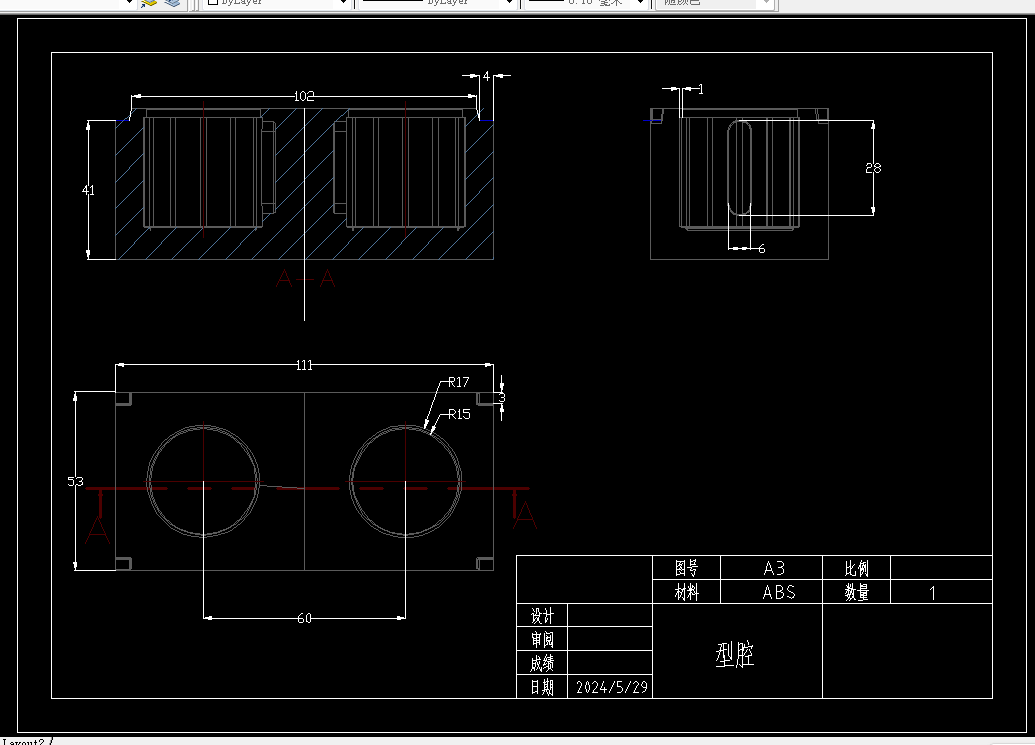Click the A3 drawing number value
The height and width of the screenshot is (745, 1035).
[x=774, y=568]
